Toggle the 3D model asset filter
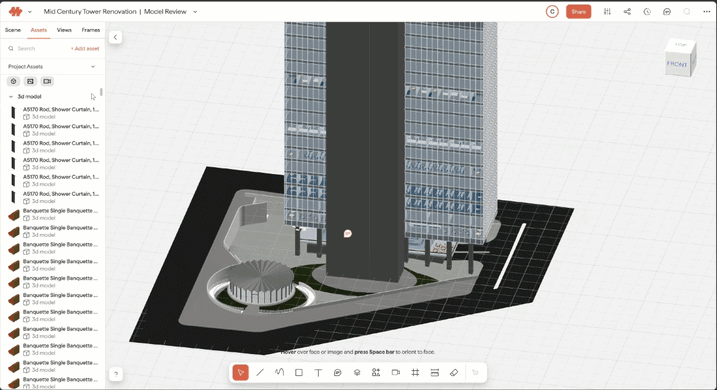This screenshot has height=390, width=717. (x=13, y=81)
